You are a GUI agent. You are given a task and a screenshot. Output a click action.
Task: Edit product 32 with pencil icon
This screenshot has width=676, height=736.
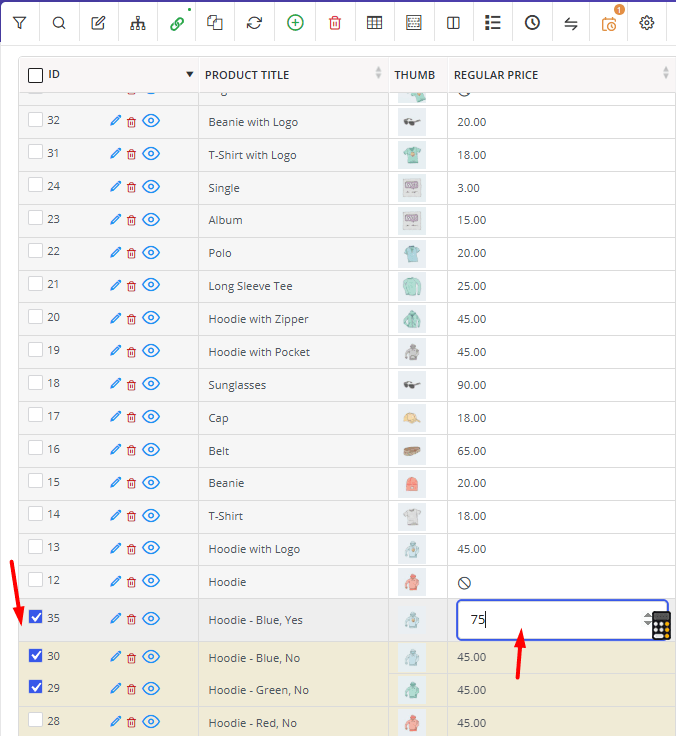click(115, 121)
